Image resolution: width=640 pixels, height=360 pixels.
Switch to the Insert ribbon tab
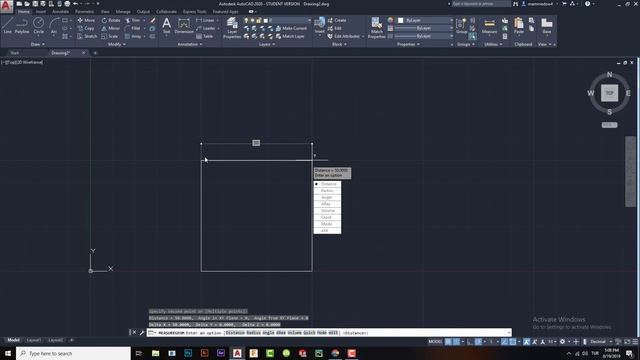point(41,12)
